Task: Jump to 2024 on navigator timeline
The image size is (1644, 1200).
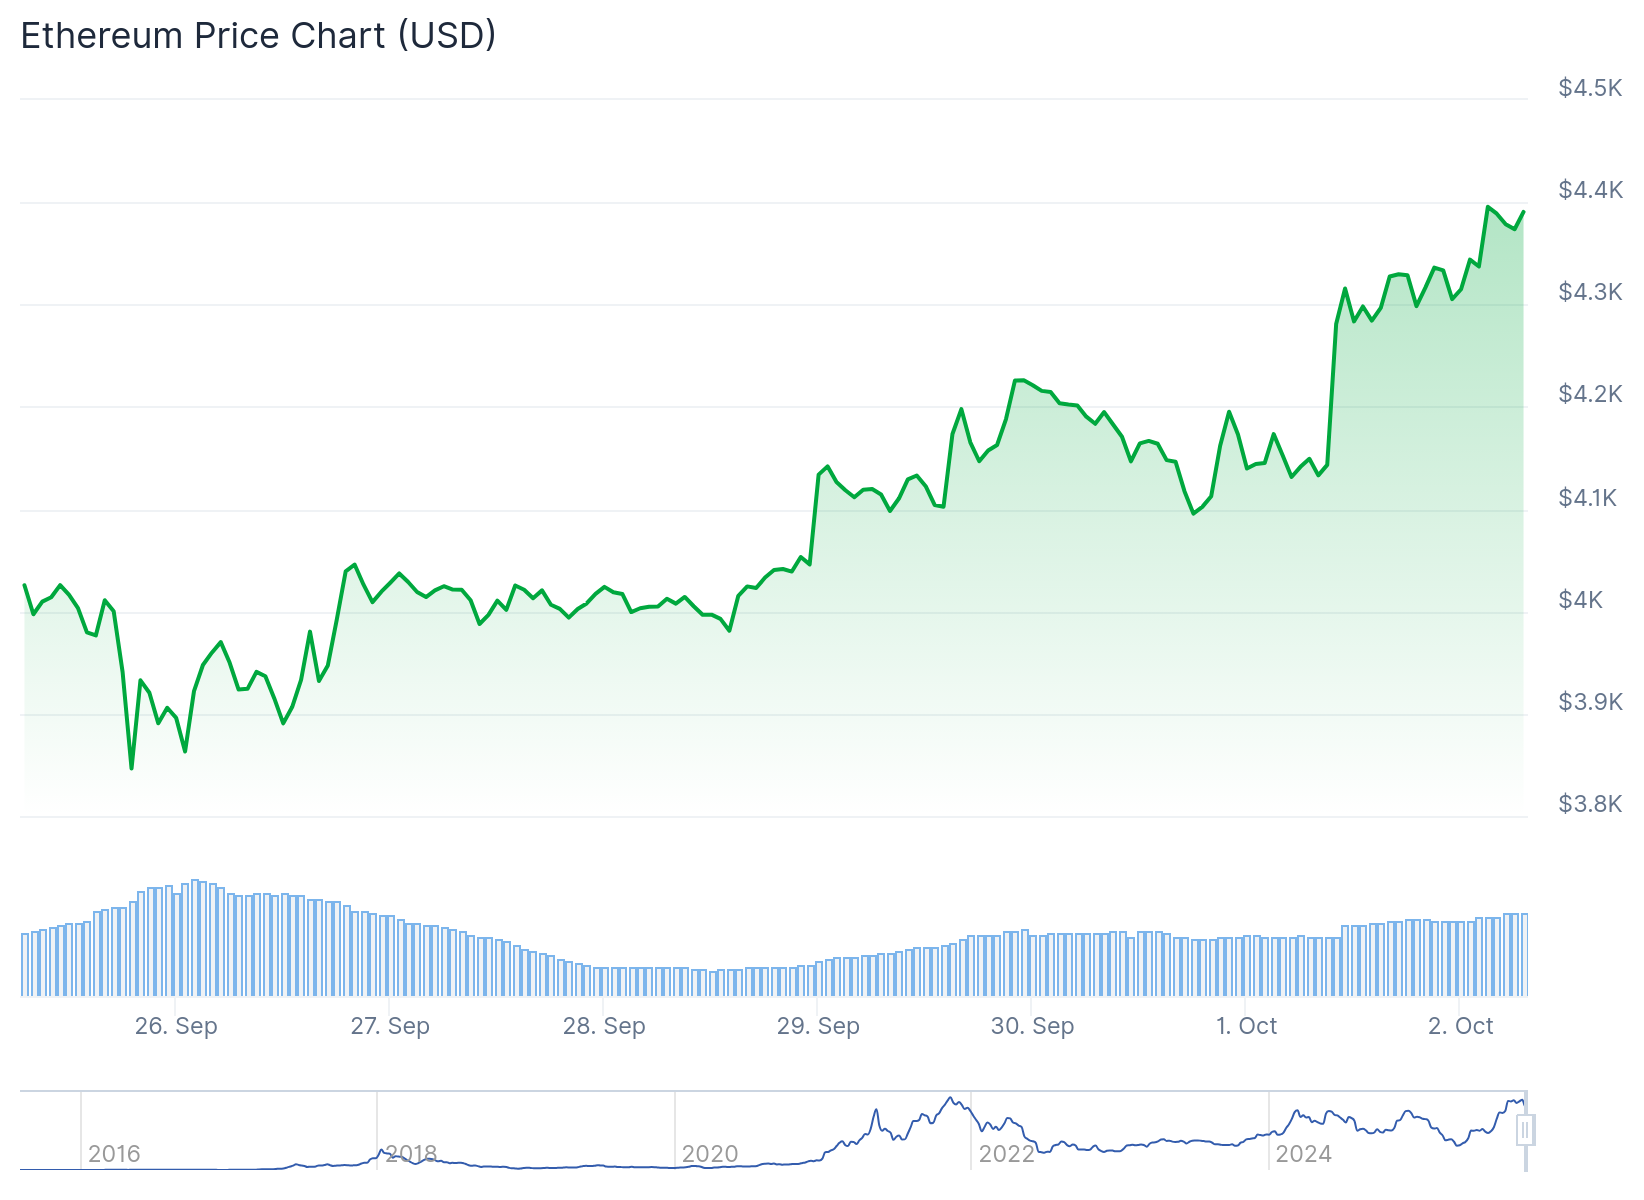Action: click(1303, 1154)
